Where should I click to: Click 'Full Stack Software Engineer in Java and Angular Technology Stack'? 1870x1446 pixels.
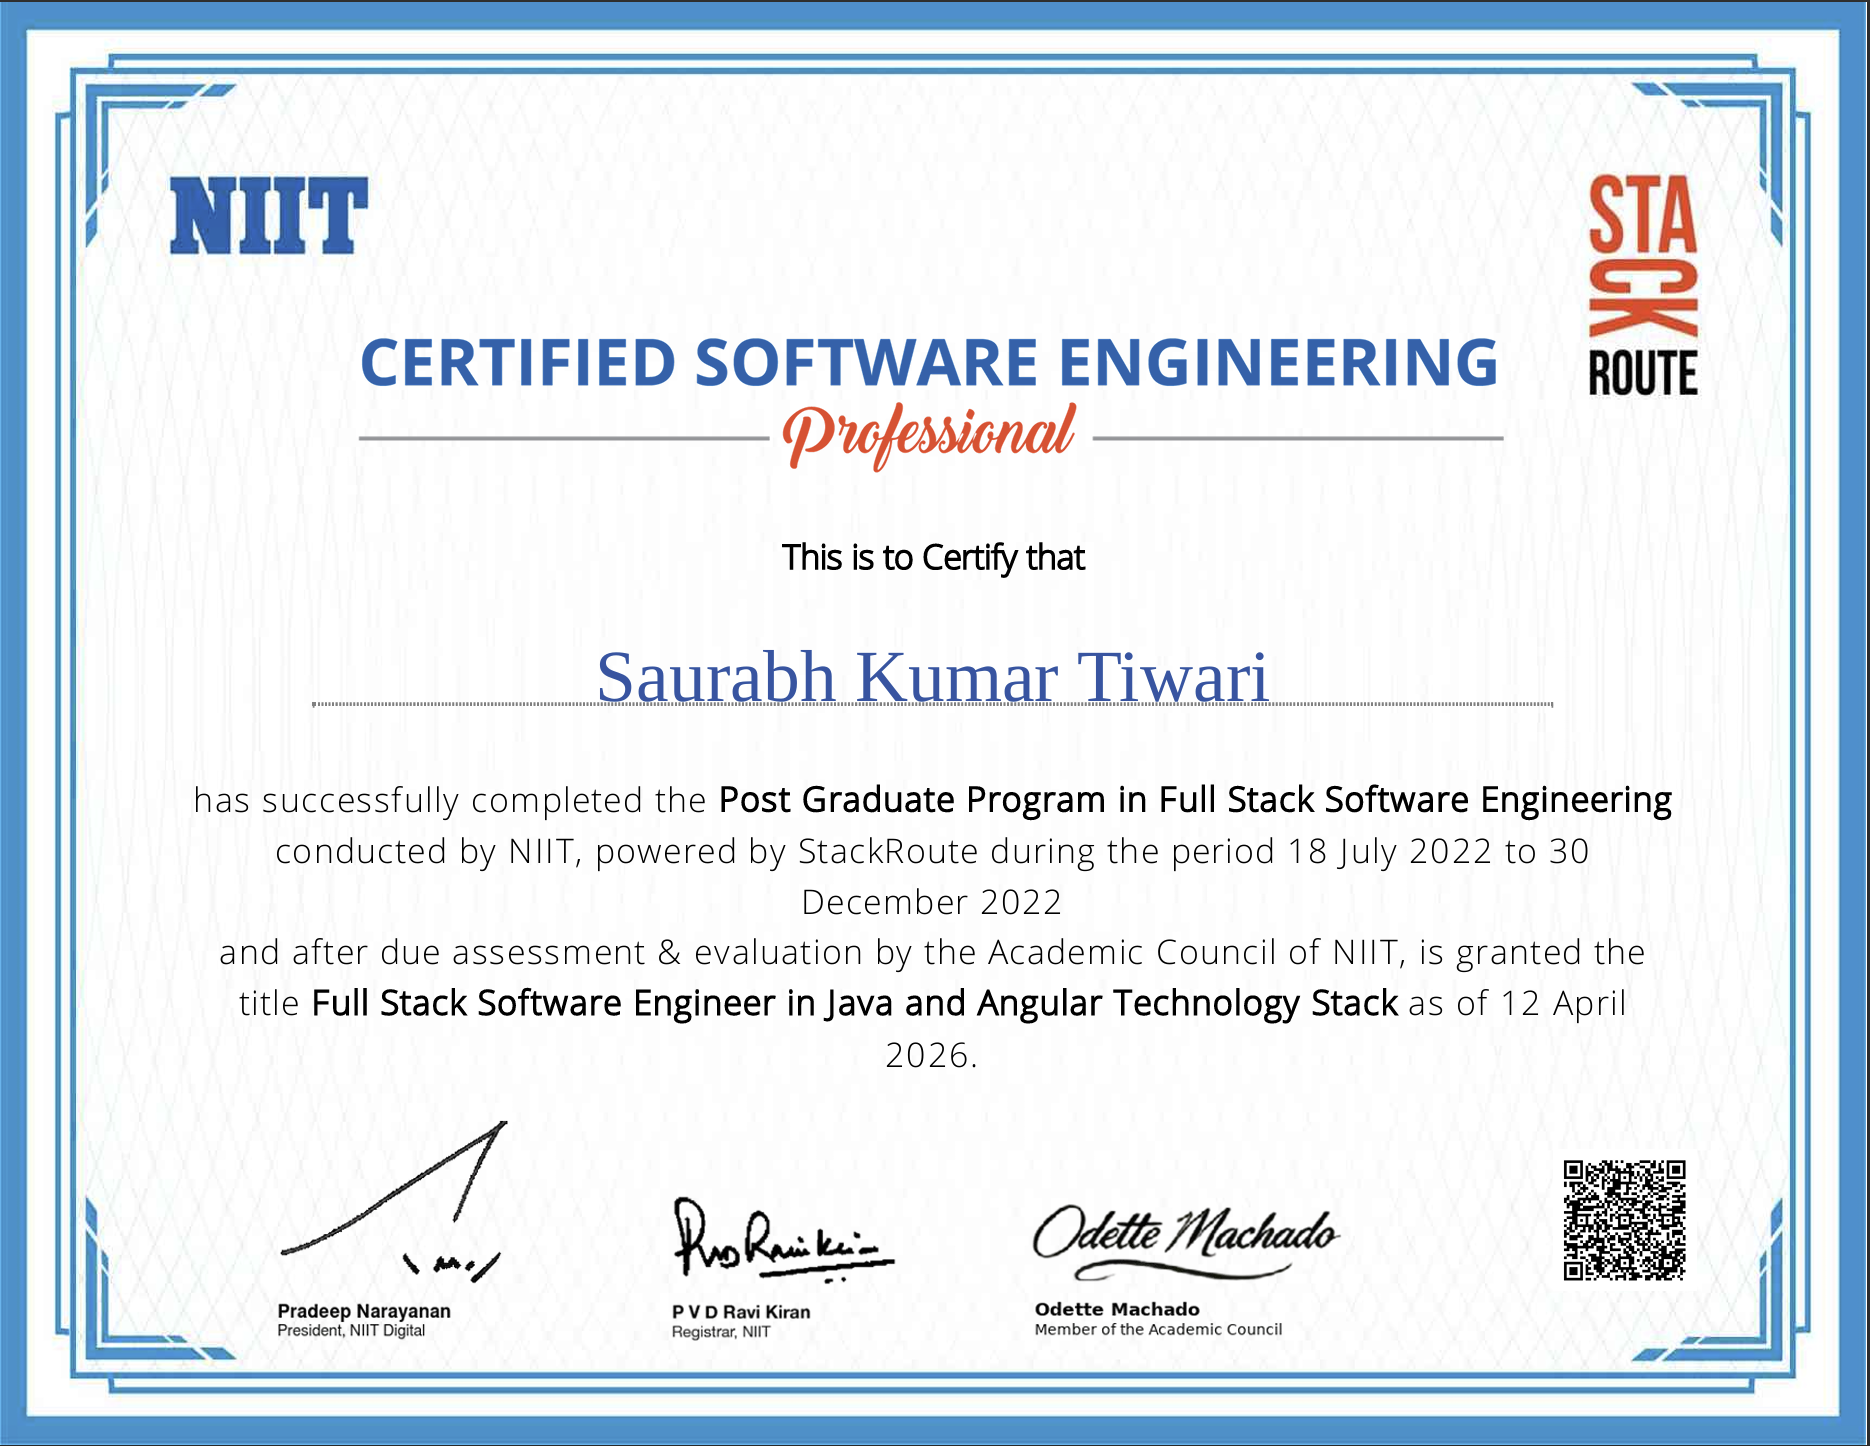click(855, 1003)
